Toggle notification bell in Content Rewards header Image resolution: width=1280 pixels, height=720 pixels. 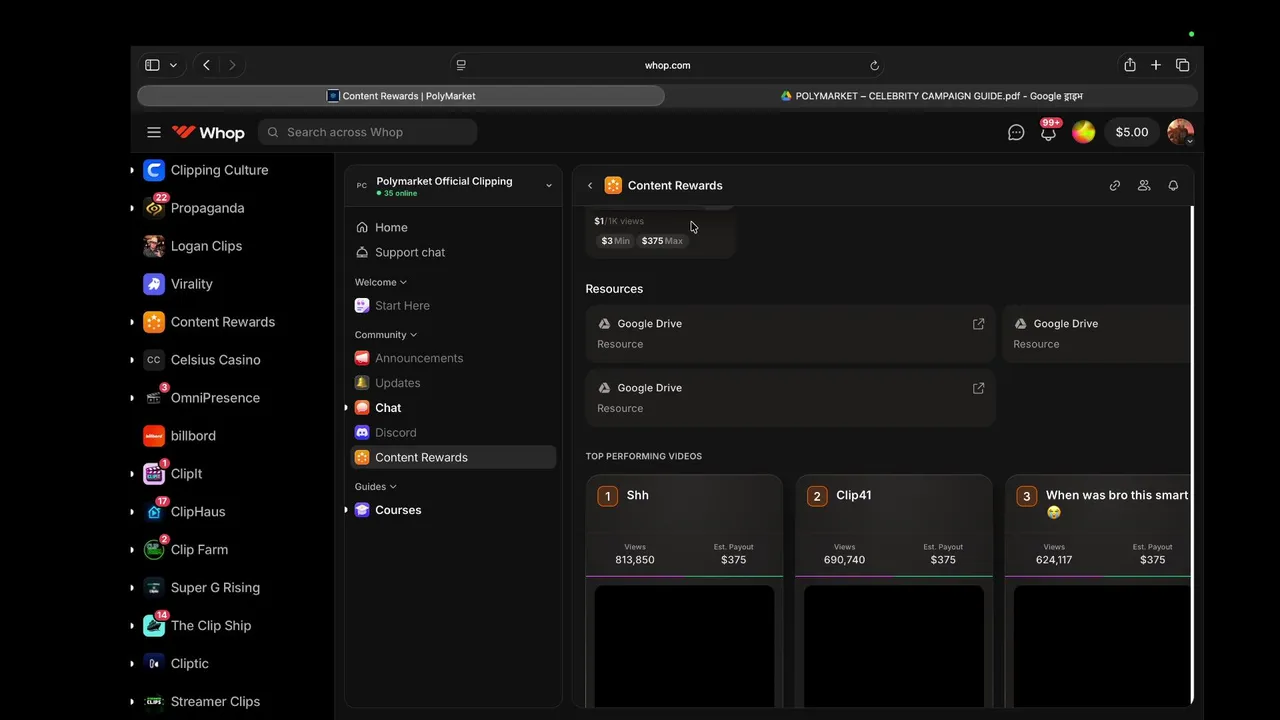pyautogui.click(x=1173, y=185)
